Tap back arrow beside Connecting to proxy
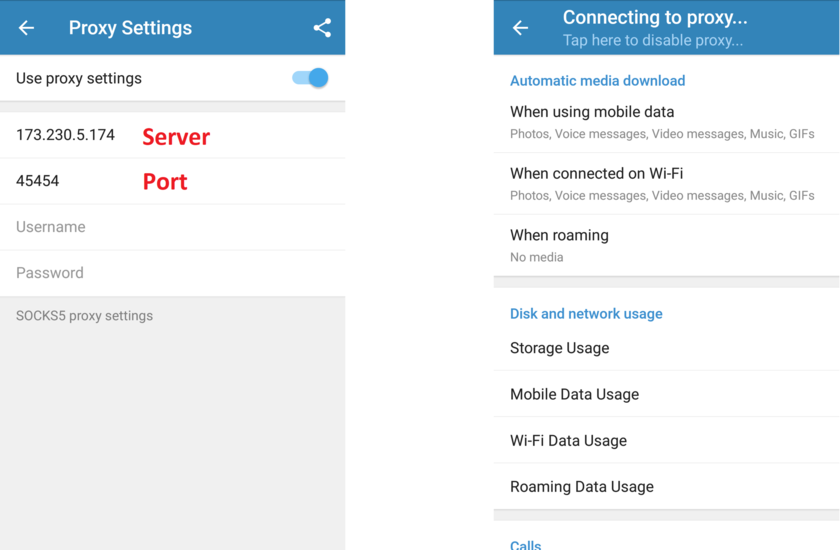 click(x=520, y=28)
